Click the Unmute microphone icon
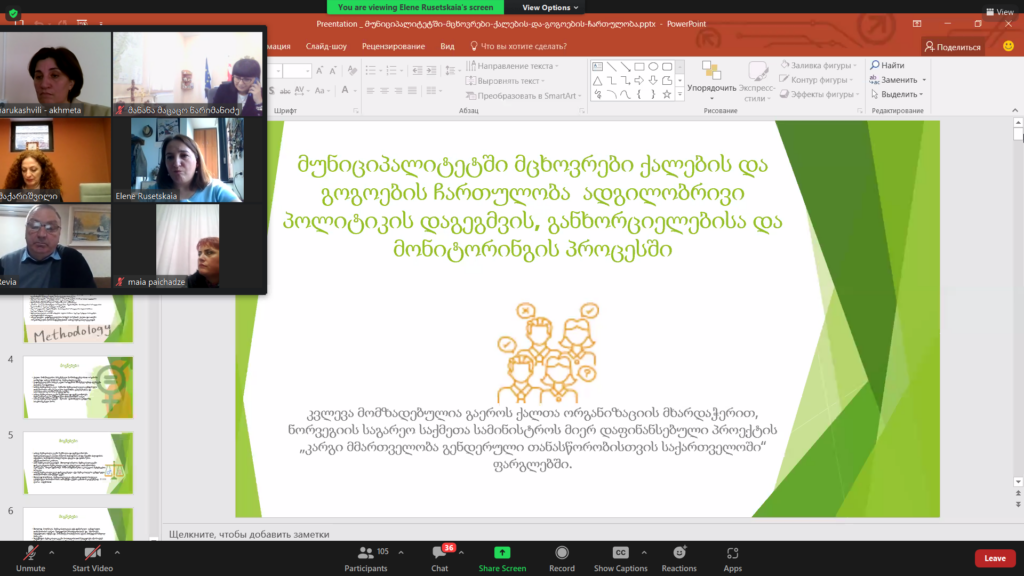Viewport: 1024px width, 576px height. (30, 553)
